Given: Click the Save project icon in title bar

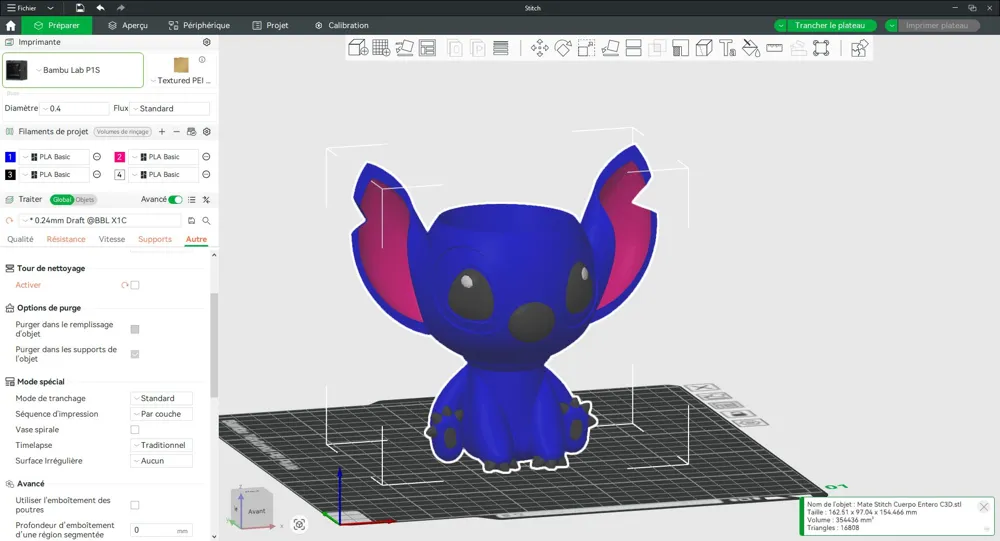Looking at the screenshot, I should 80,8.
